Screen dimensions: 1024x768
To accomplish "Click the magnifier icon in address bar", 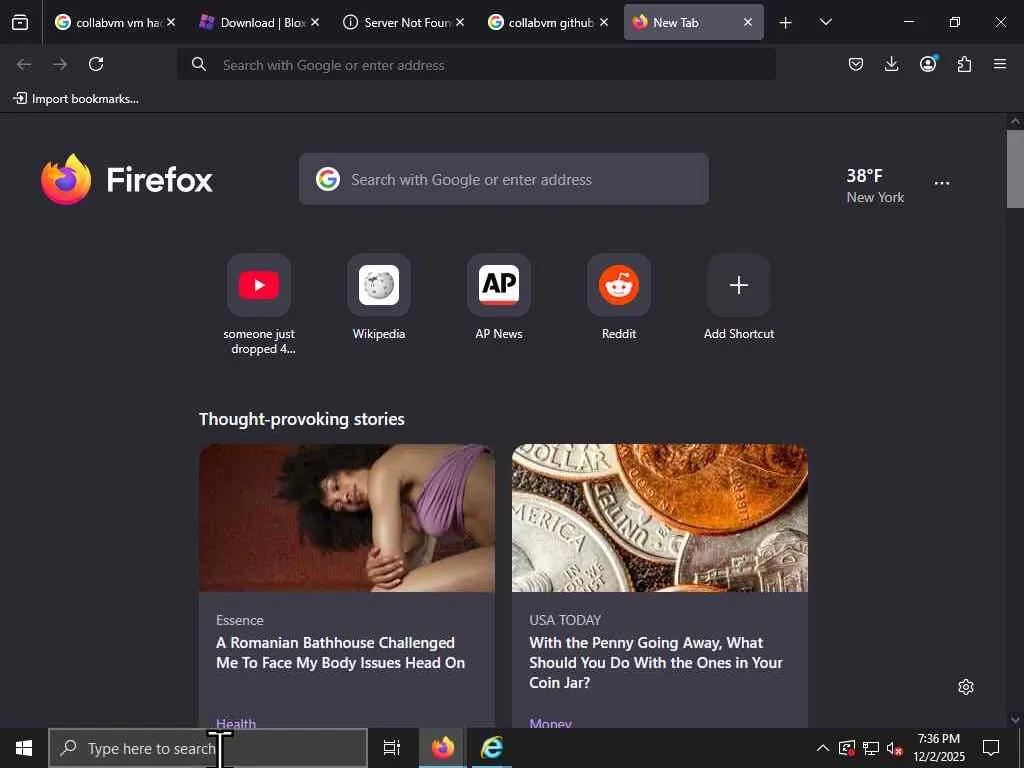I will [199, 64].
